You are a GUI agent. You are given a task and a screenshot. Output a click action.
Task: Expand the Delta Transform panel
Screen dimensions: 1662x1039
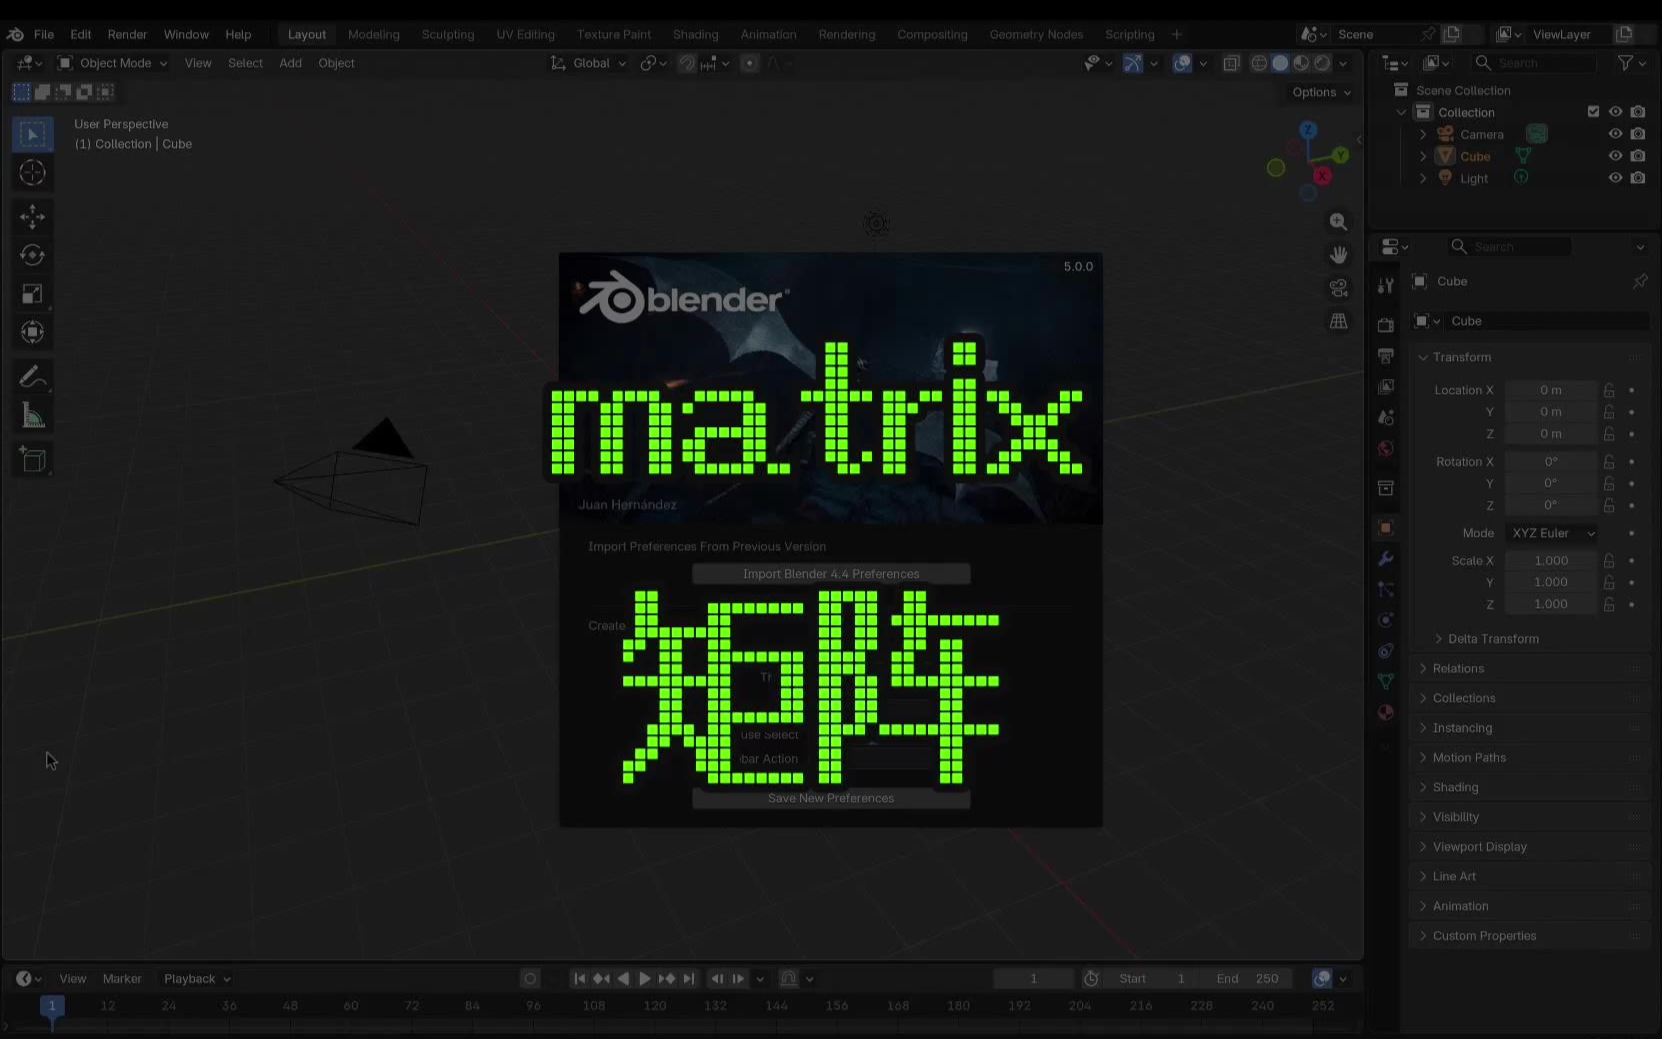1492,639
